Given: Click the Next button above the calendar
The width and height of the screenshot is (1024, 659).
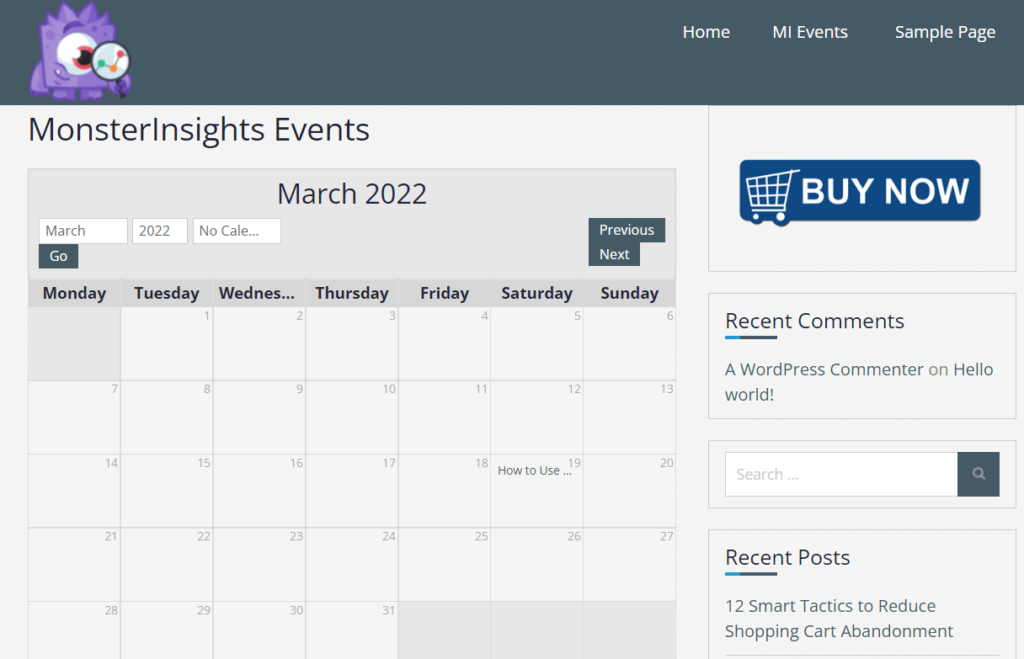Looking at the screenshot, I should click(x=614, y=253).
